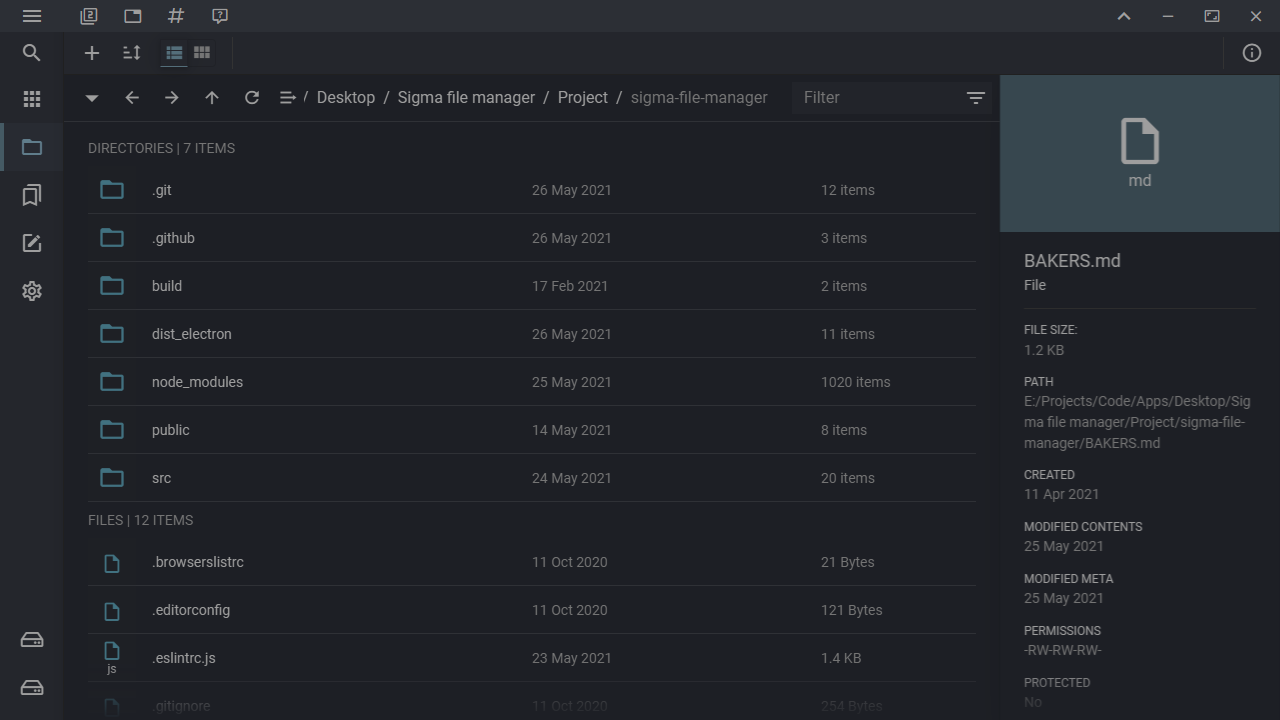1280x720 pixels.
Task: Select the upper drive icon in sidebar
Action: pos(32,640)
